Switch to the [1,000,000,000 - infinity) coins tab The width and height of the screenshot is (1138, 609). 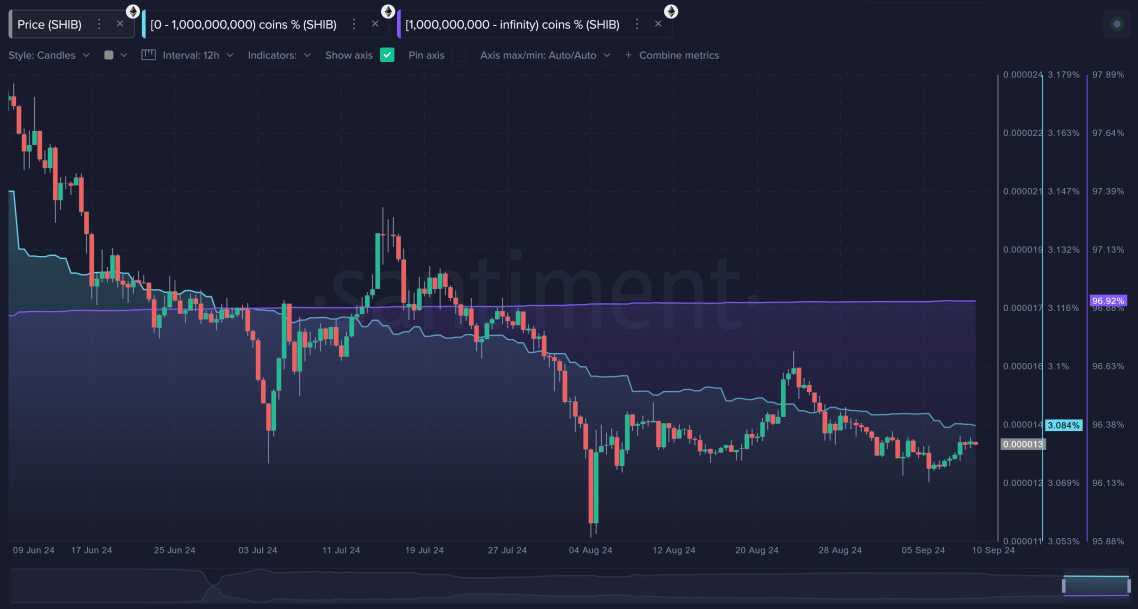(510, 23)
